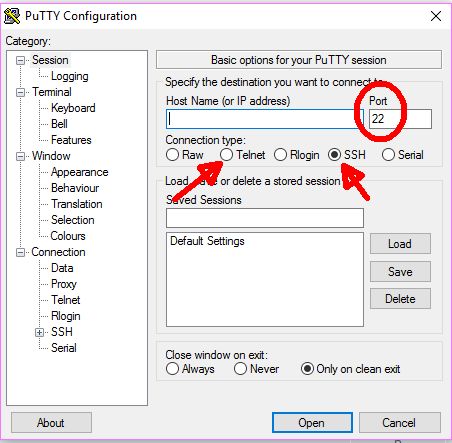The image size is (452, 443).
Task: Open the Telnet category in tree
Action: pos(65,300)
